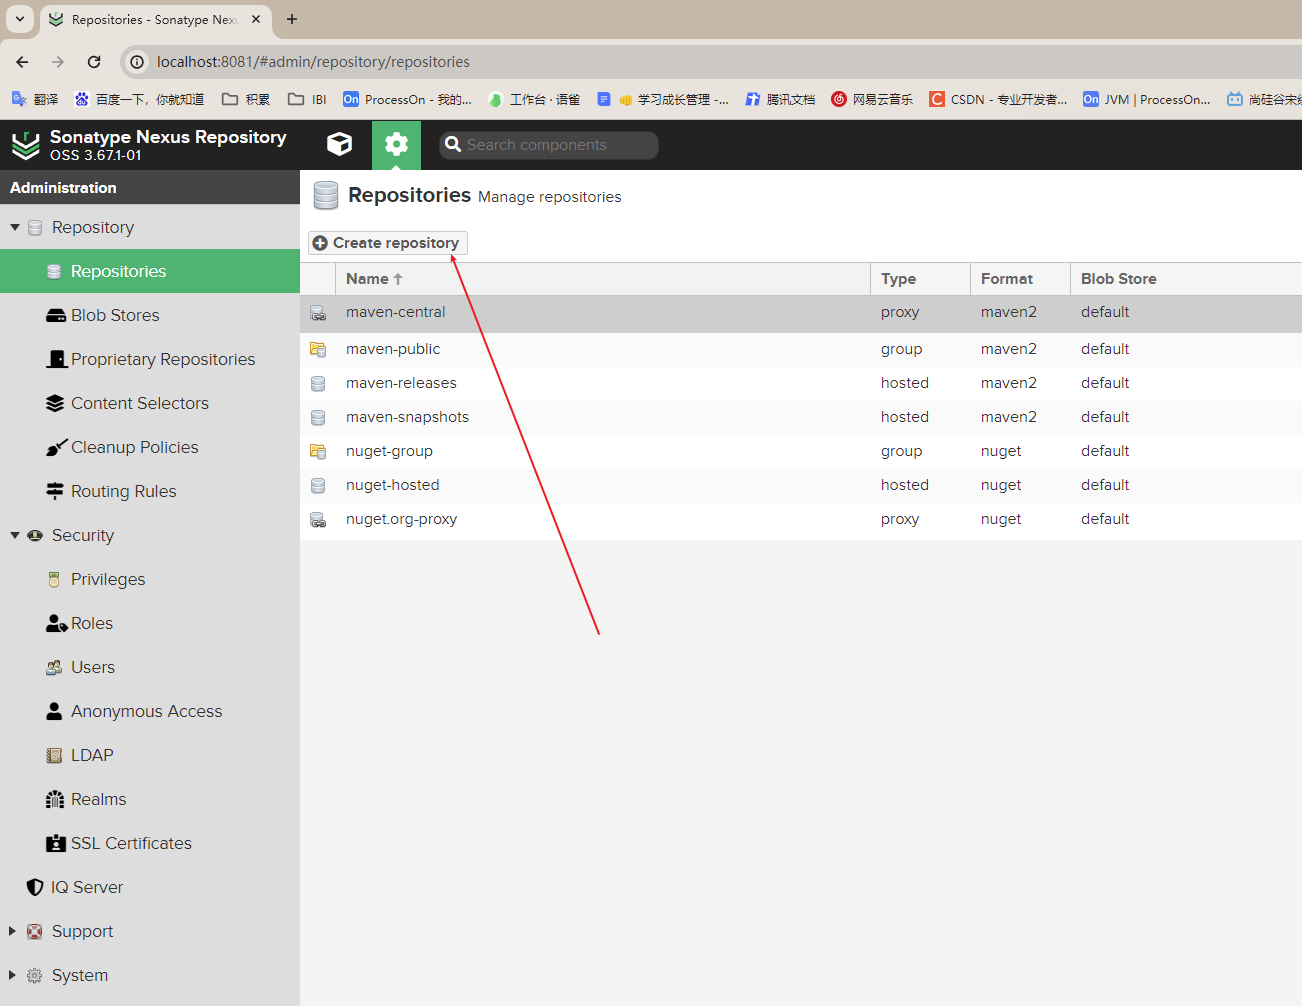
Task: Expand the System tree section
Action: click(x=12, y=975)
